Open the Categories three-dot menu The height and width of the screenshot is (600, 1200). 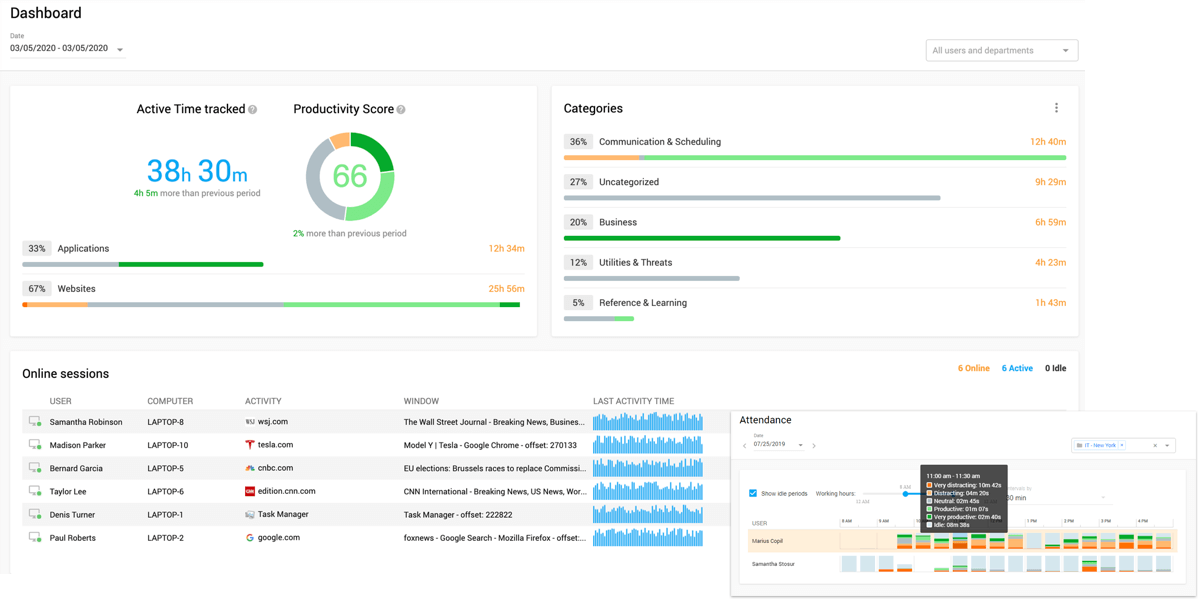[1056, 108]
